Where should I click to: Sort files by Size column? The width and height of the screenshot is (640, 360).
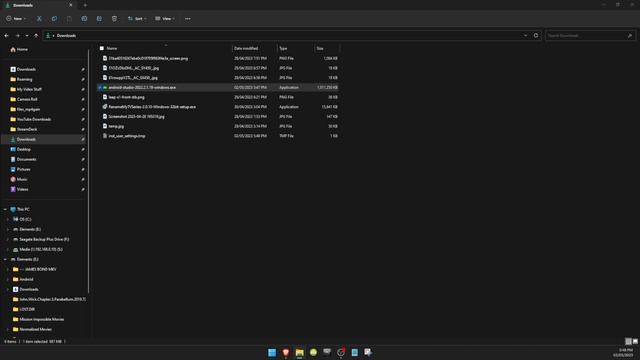(327, 48)
